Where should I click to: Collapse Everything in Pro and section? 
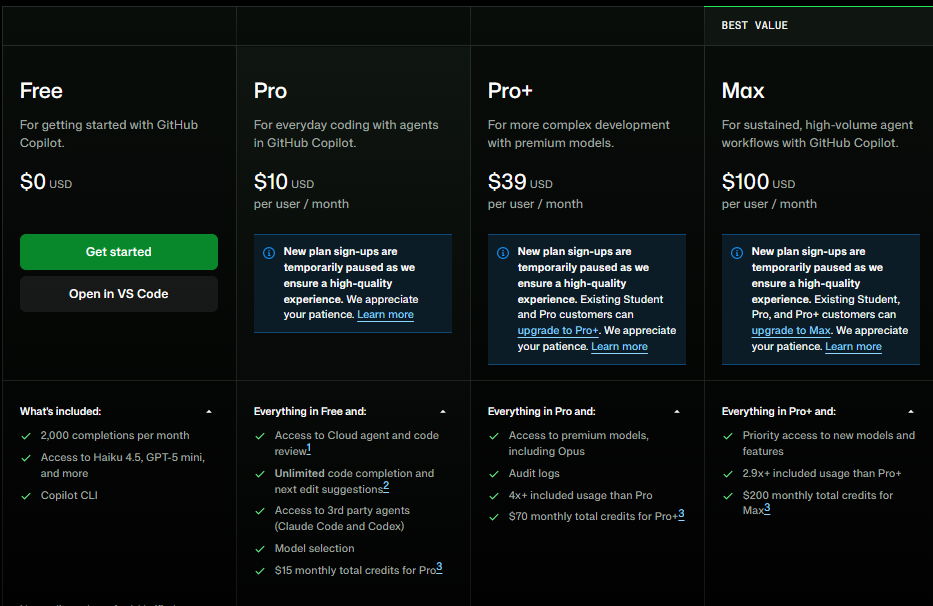(677, 411)
